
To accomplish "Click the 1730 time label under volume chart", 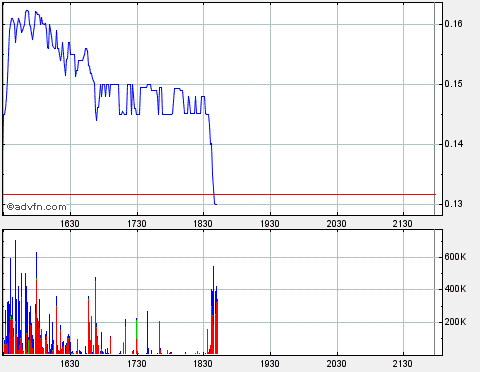I will tap(137, 364).
